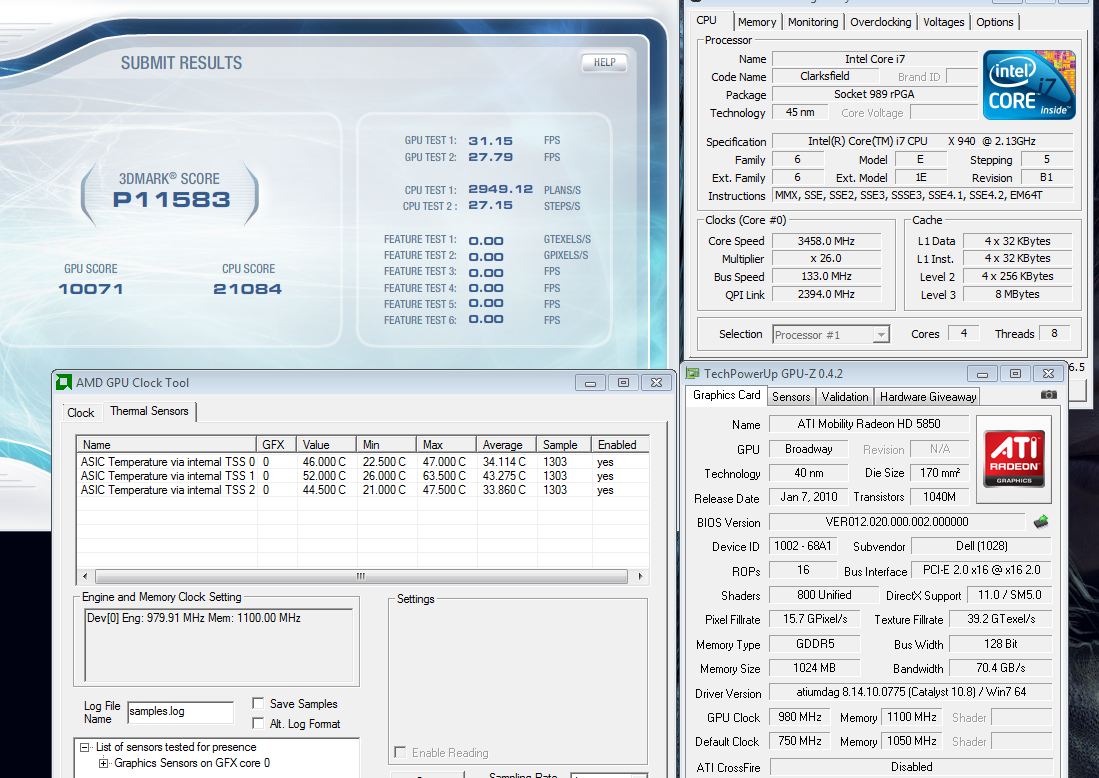The width and height of the screenshot is (1099, 778).
Task: Click the Log File Name input field
Action: click(x=180, y=711)
